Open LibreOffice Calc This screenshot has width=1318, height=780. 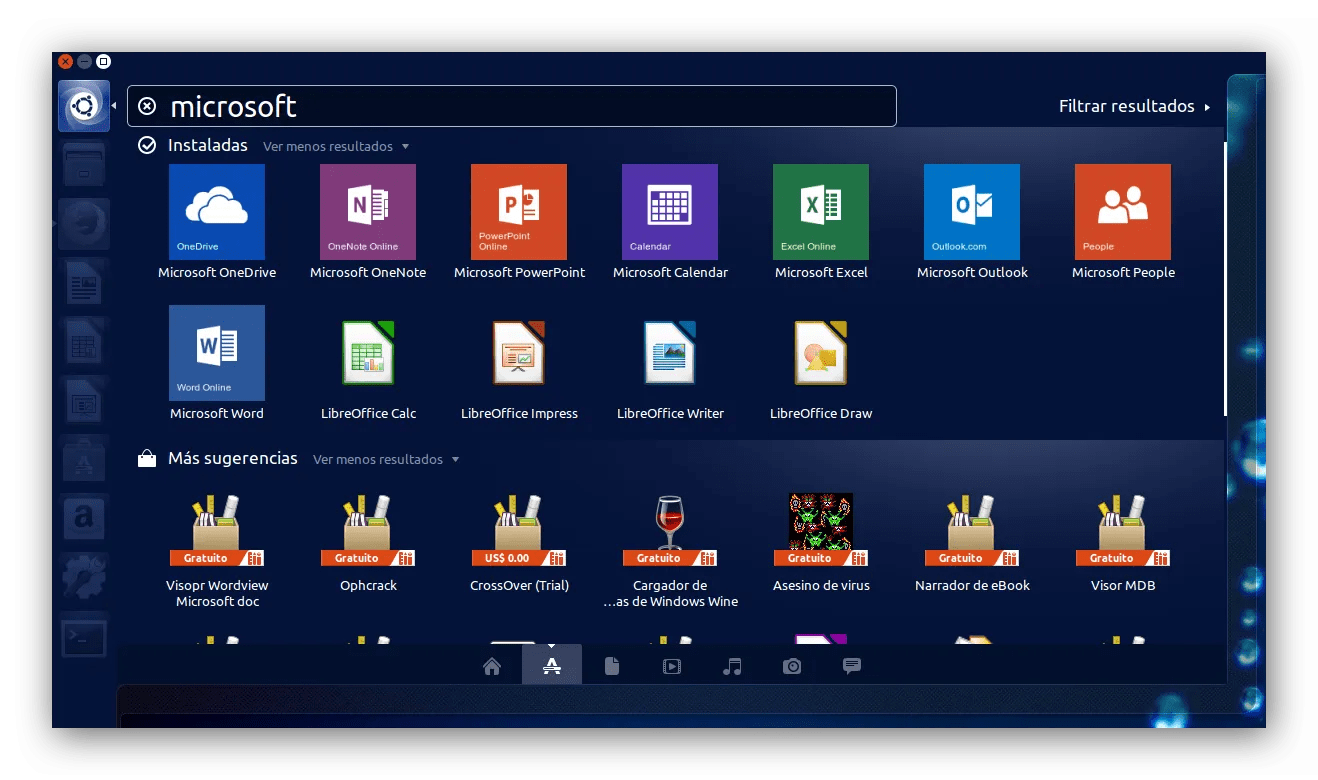click(x=368, y=353)
